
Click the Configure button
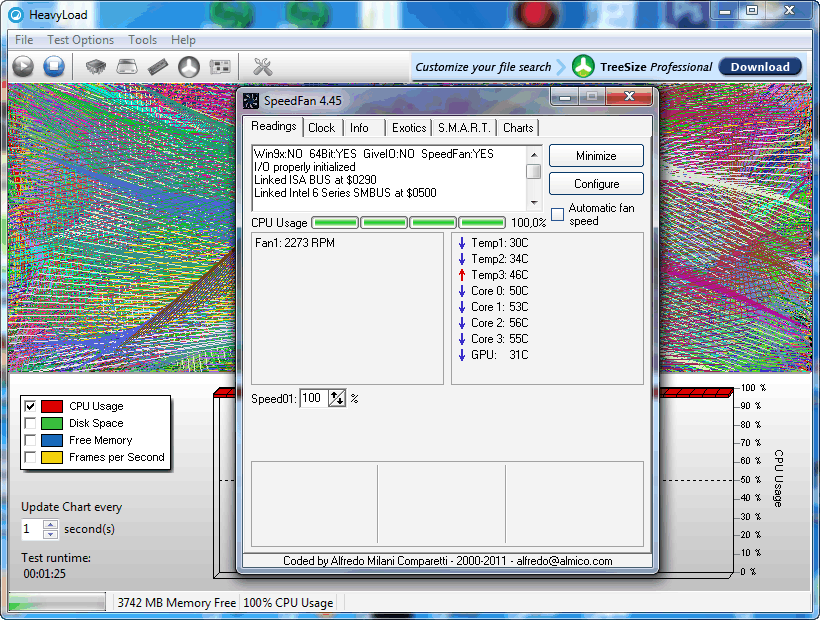(x=596, y=184)
